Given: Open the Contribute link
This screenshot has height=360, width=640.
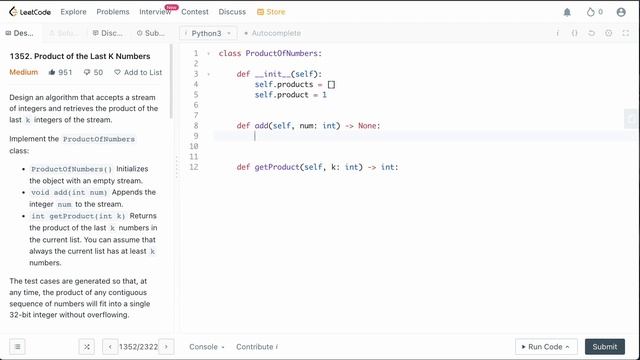Looking at the screenshot, I should coord(257,347).
